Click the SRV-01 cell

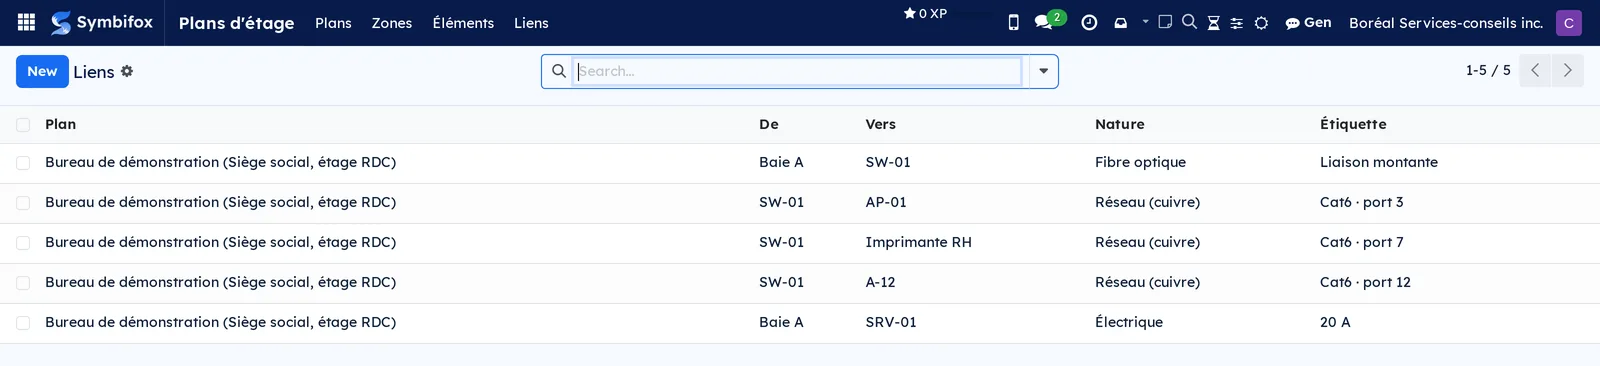(891, 322)
